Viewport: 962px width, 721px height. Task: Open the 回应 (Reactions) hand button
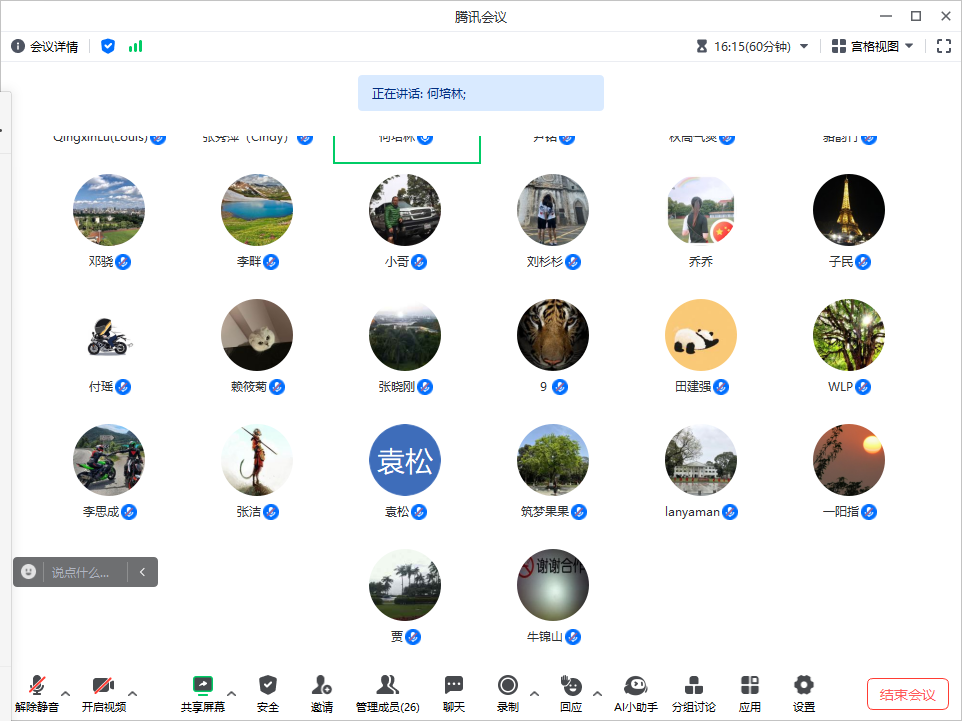[x=571, y=692]
